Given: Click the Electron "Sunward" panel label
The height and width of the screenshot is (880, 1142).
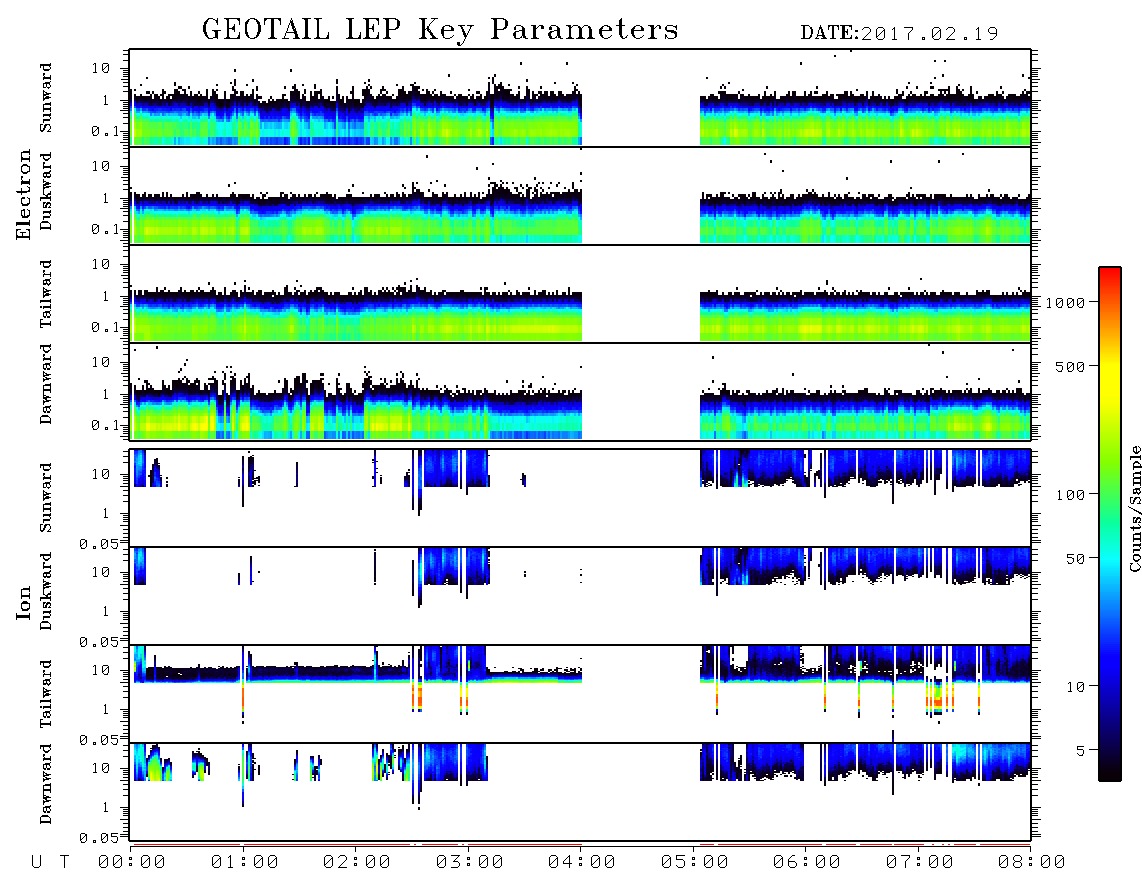Looking at the screenshot, I should pos(46,98).
